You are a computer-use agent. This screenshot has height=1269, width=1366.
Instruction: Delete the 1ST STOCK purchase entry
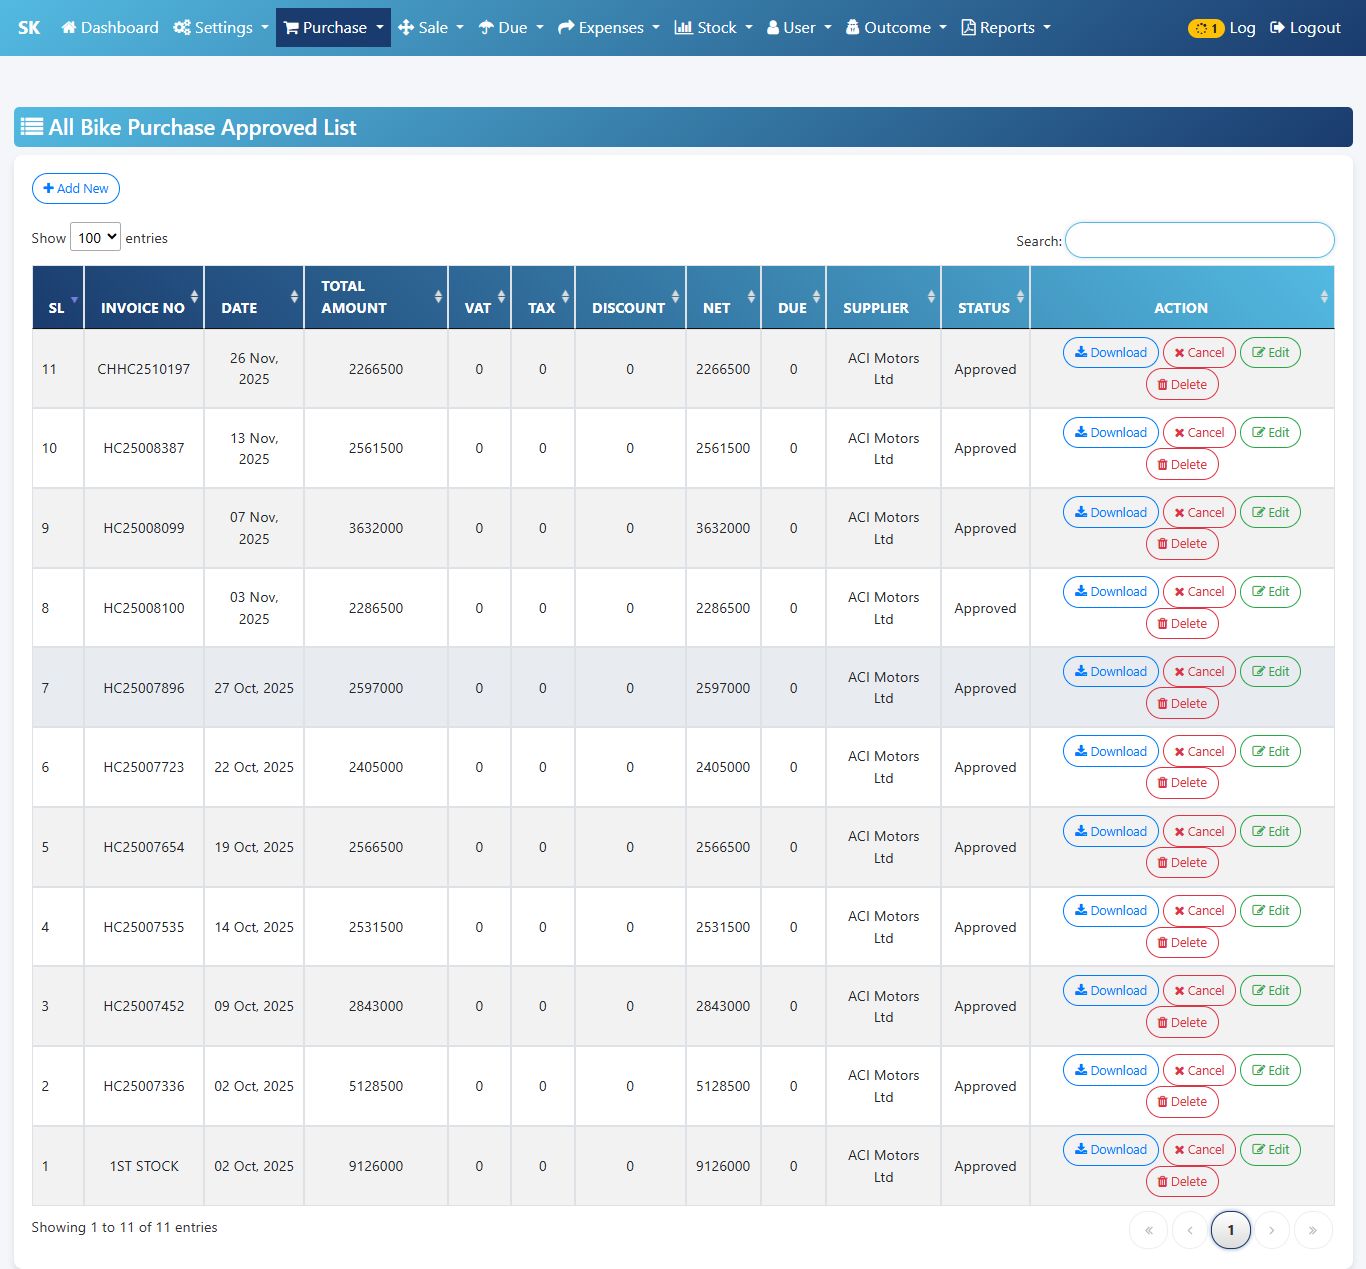point(1181,1182)
